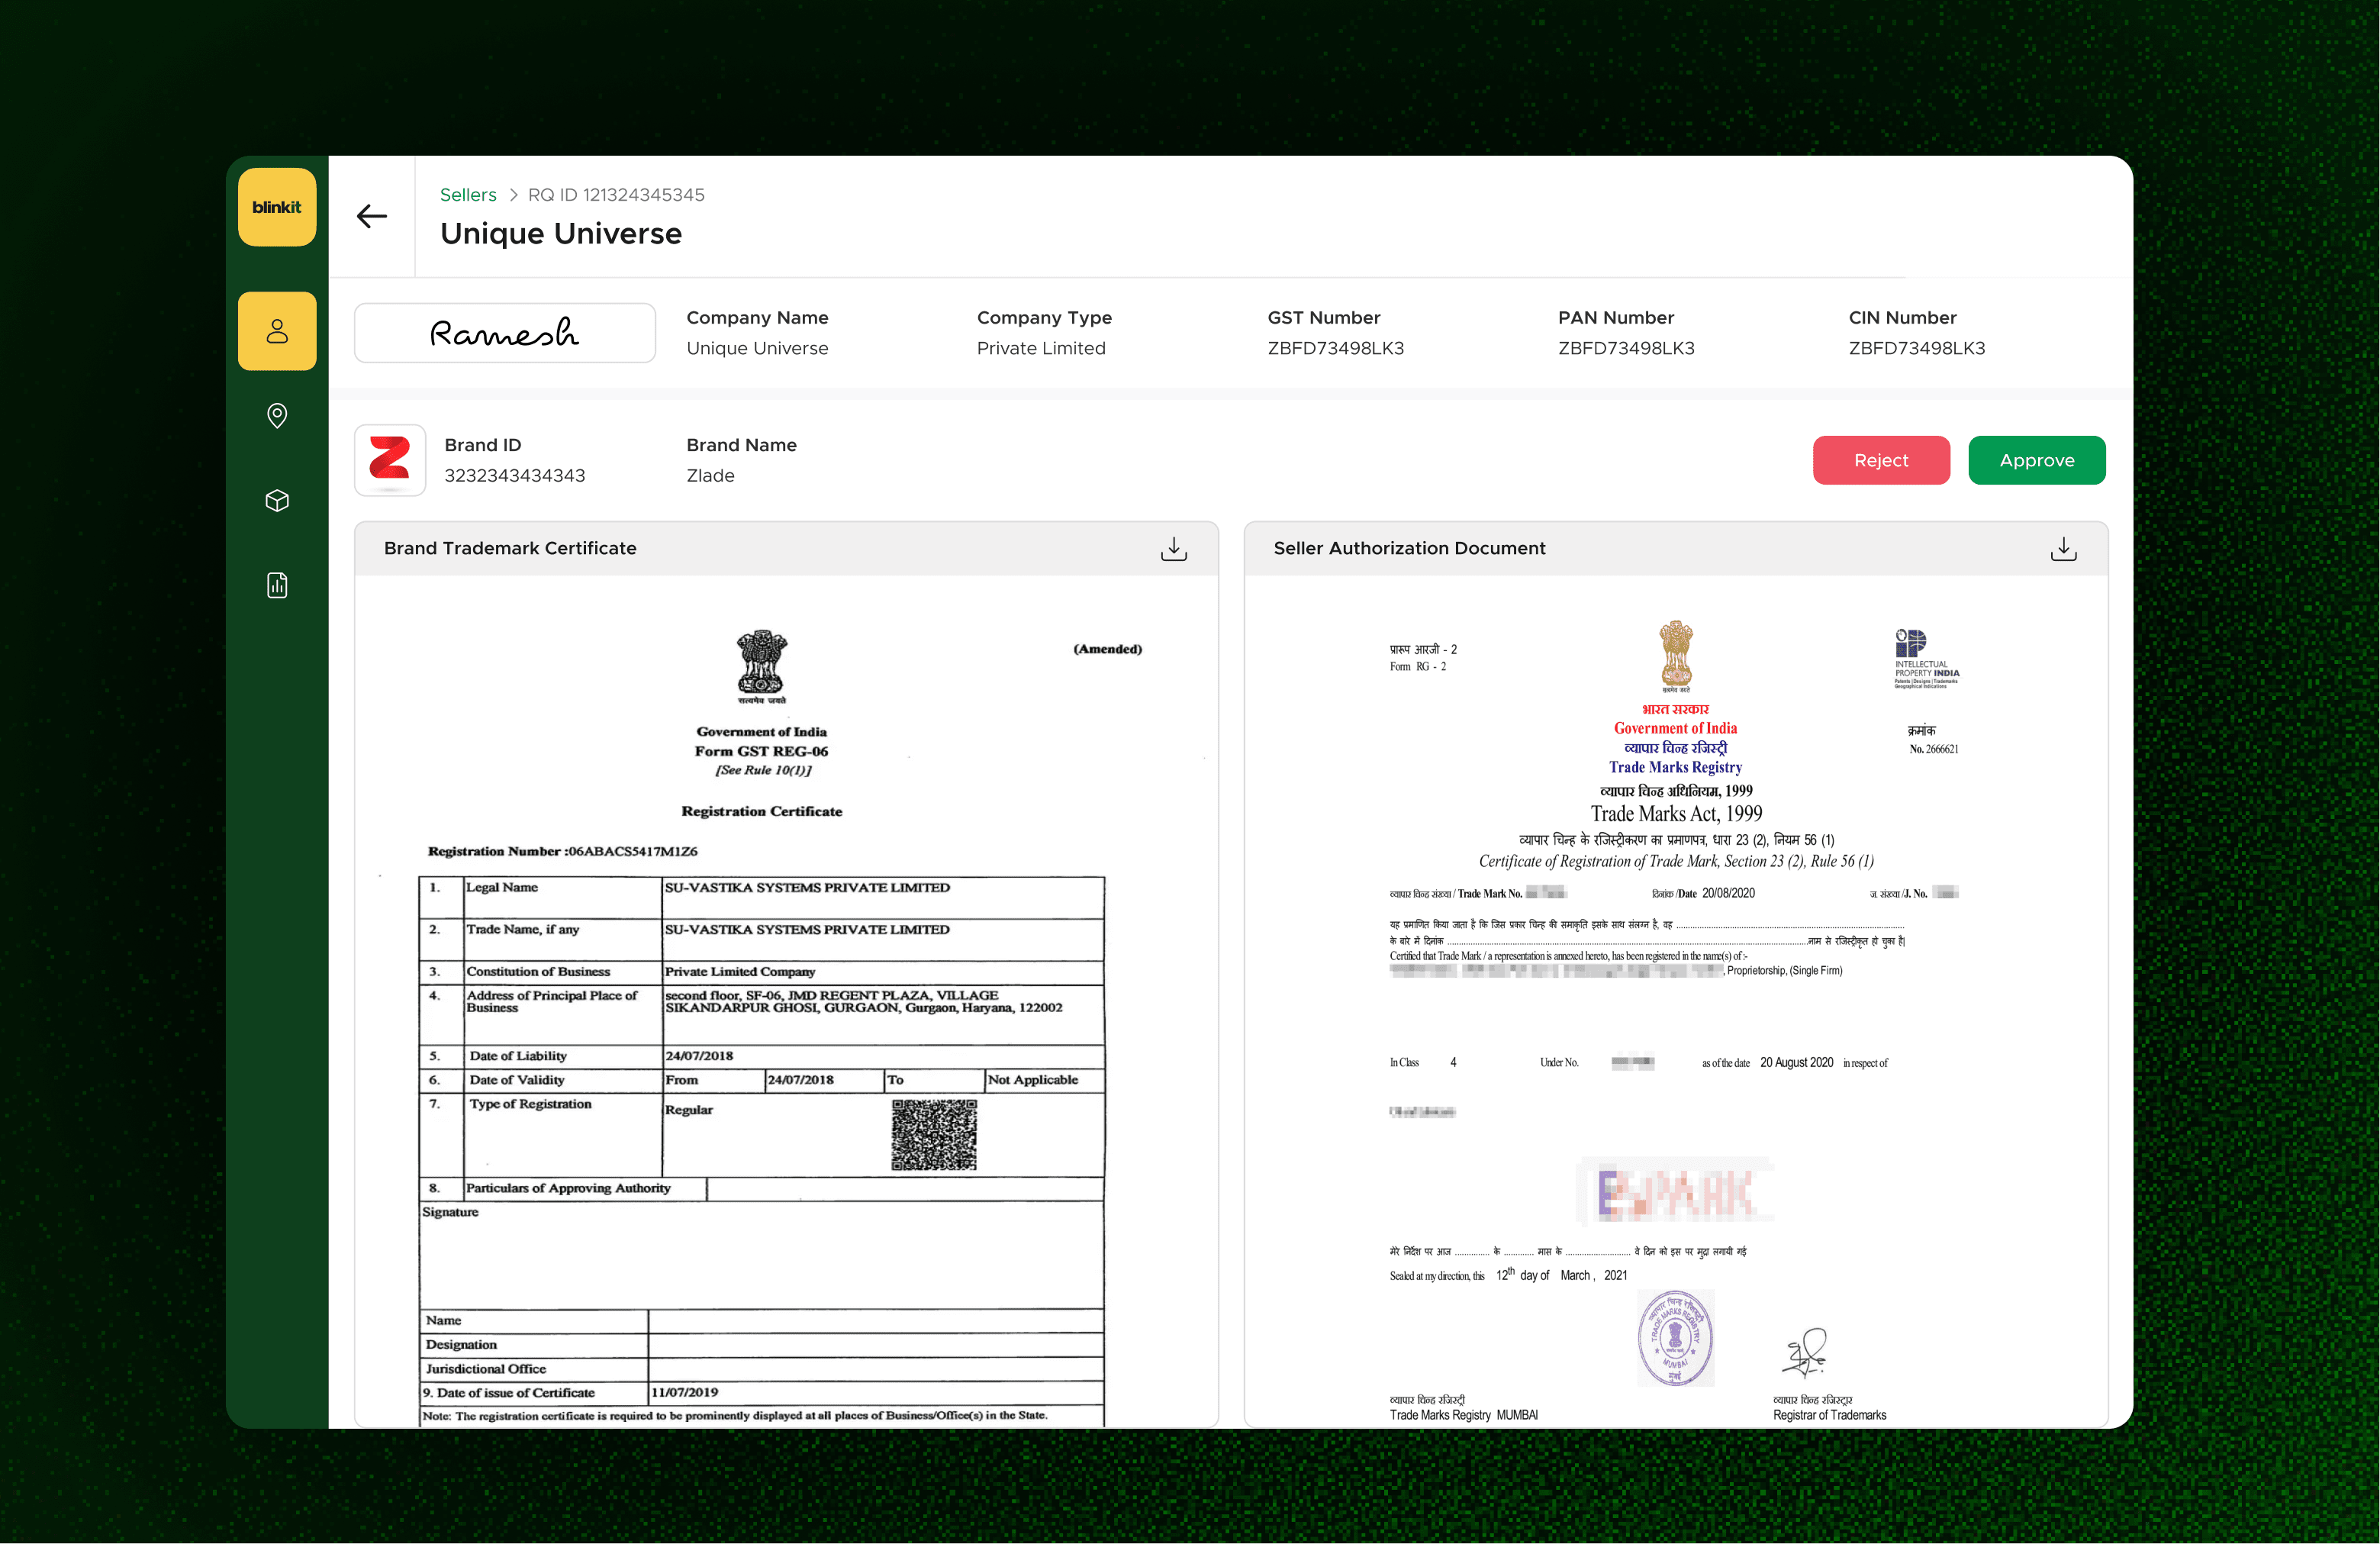Click the QR code in GST certificate
The width and height of the screenshot is (2380, 1544).
934,1135
